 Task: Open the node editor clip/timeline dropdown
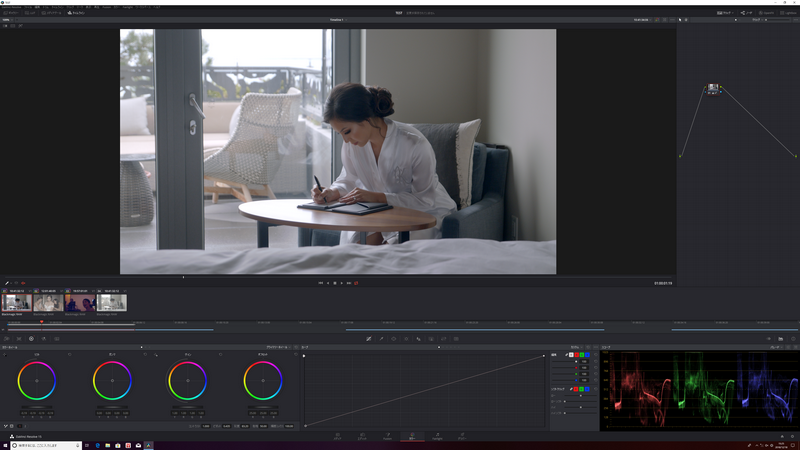coord(757,20)
